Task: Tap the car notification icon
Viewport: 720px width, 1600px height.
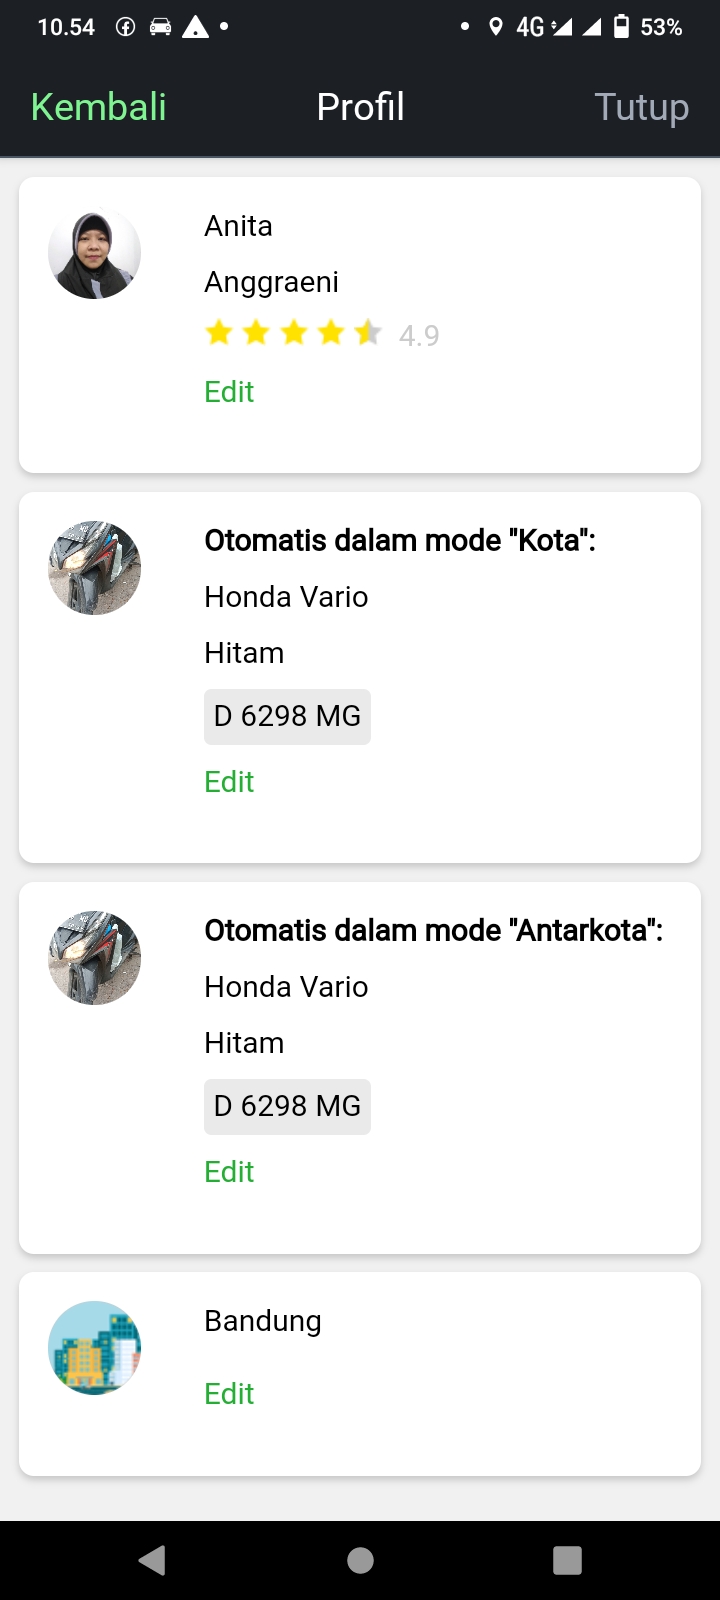Action: click(x=160, y=27)
